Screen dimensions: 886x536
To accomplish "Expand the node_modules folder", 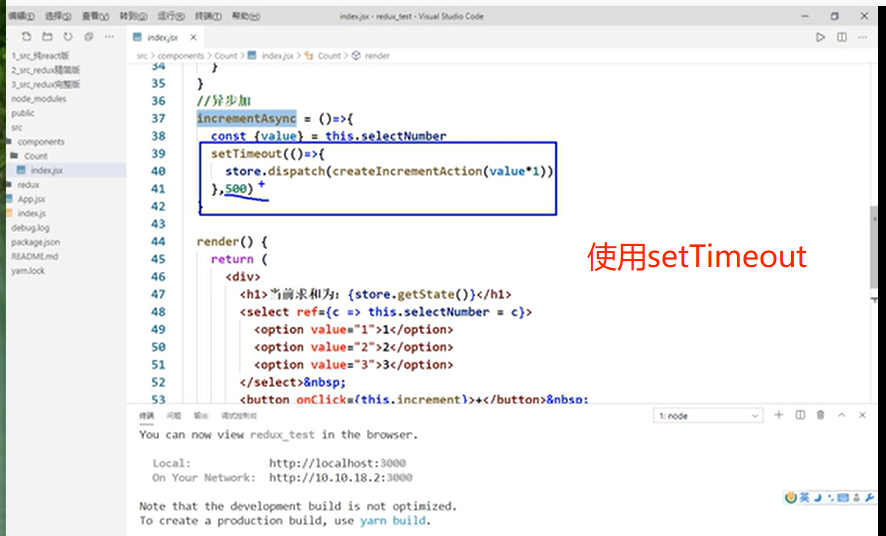I will pyautogui.click(x=38, y=99).
